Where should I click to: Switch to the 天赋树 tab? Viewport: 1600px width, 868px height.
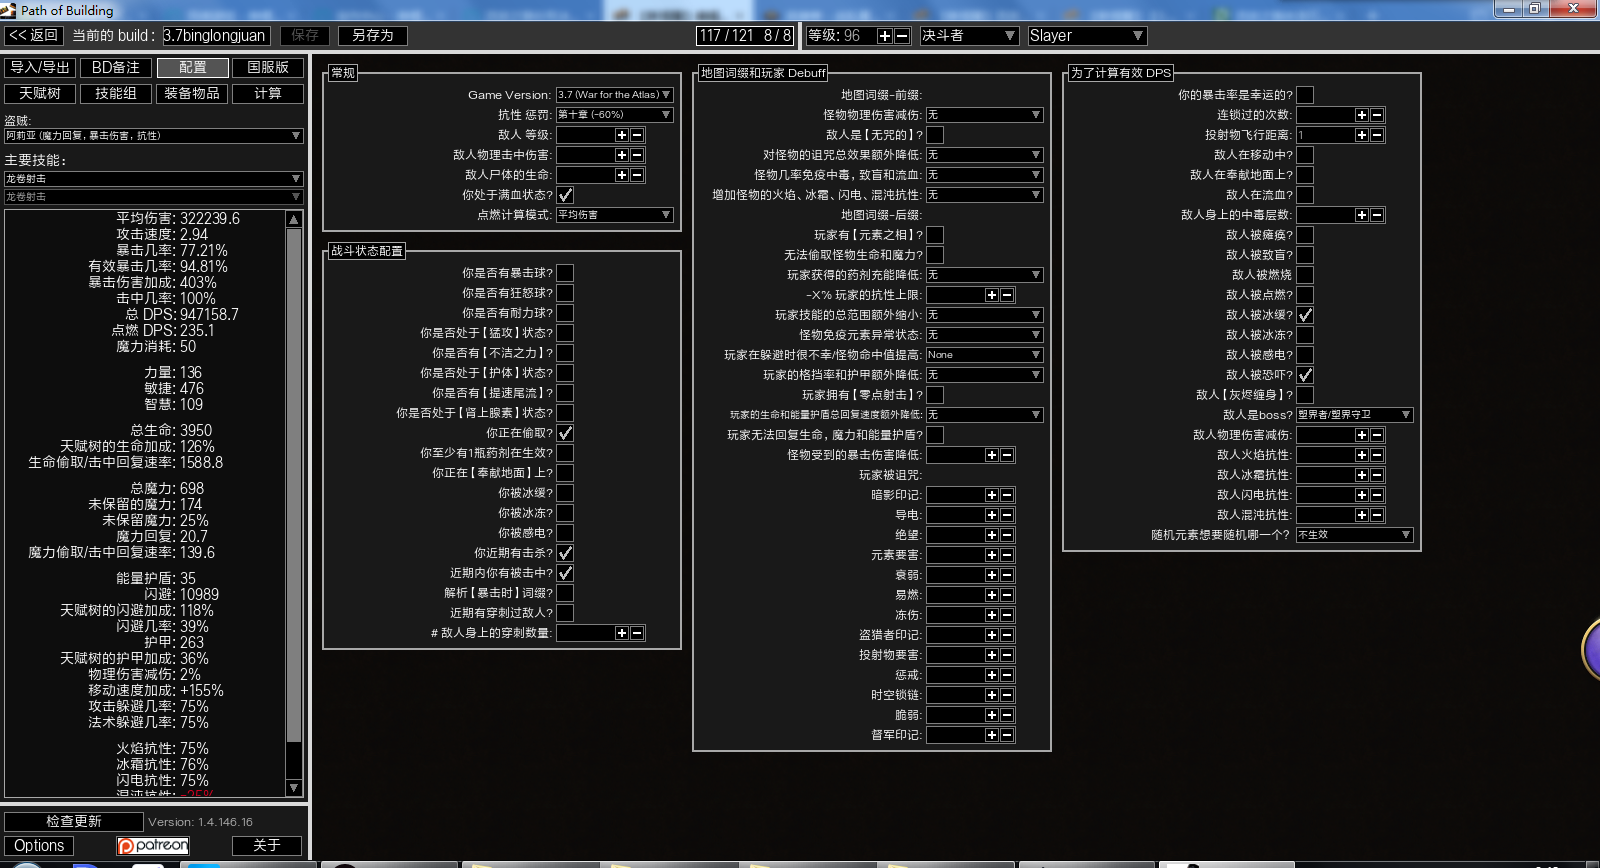[40, 93]
